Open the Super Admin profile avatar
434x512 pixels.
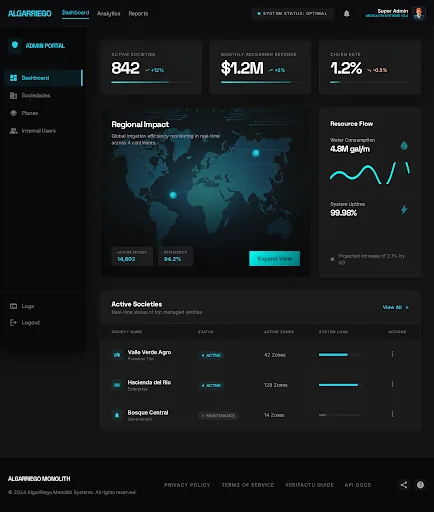pyautogui.click(x=419, y=14)
